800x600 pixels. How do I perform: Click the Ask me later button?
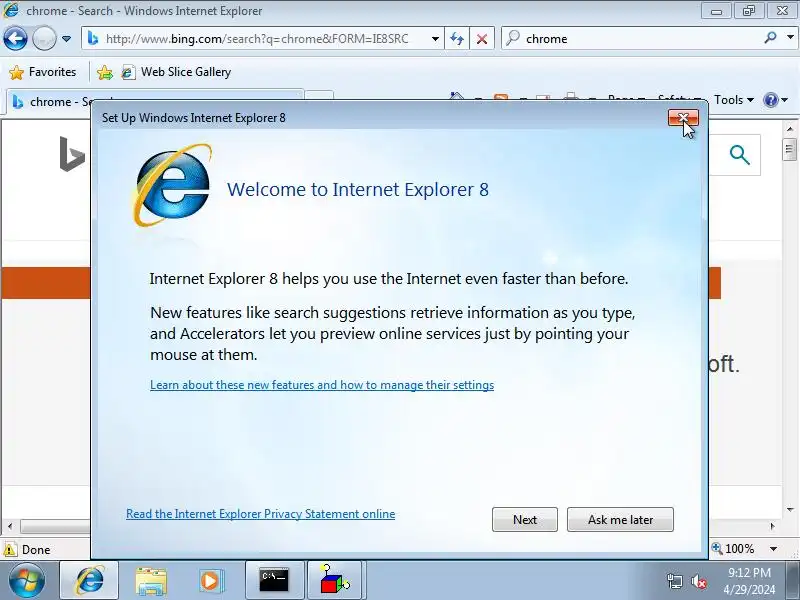(x=620, y=519)
